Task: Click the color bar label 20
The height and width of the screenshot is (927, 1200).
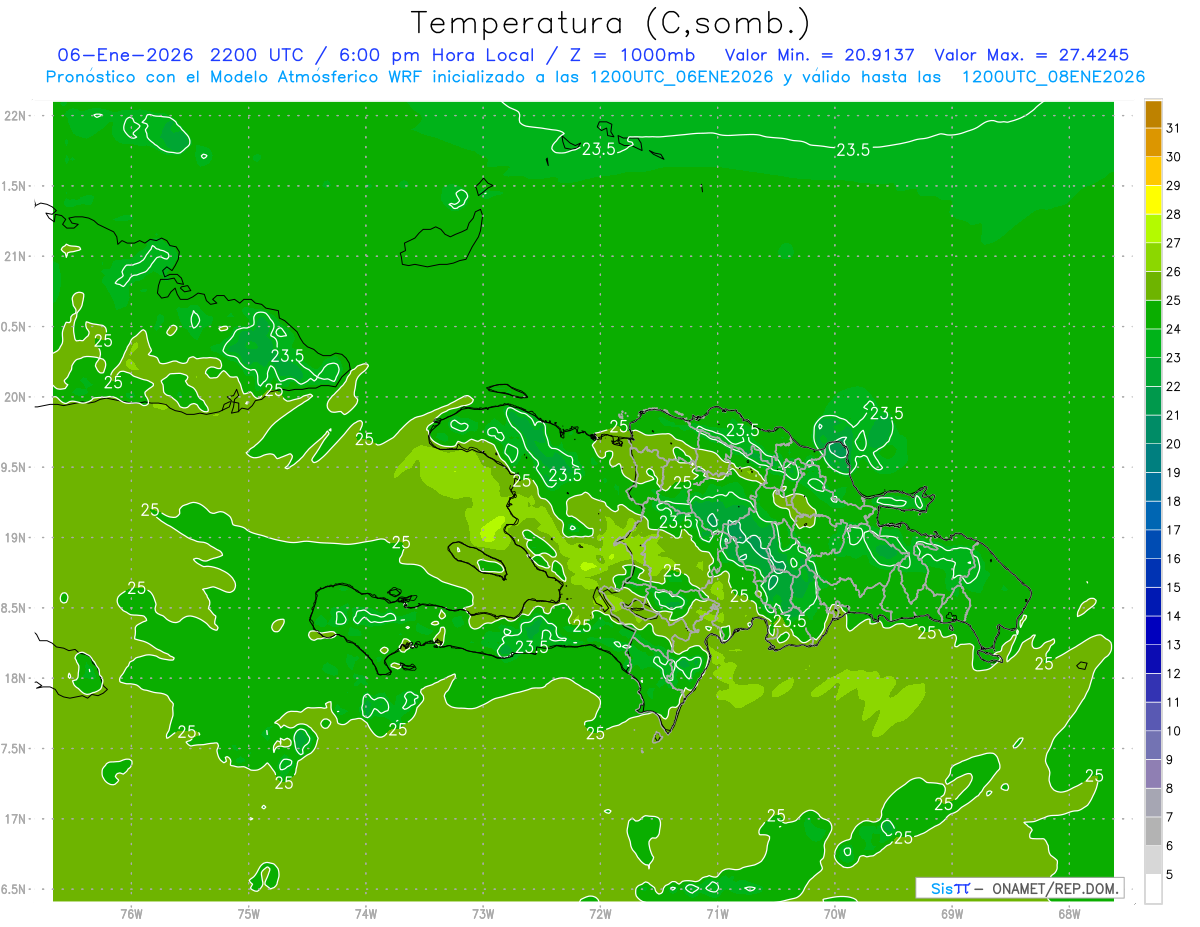Action: (x=1174, y=444)
